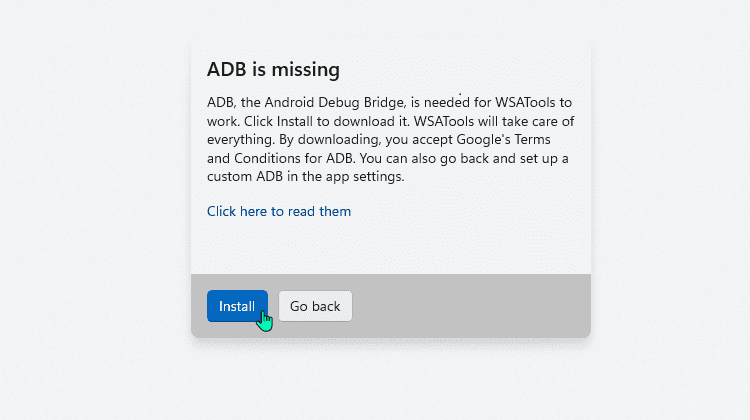Click the ADB description paragraph text
This screenshot has height=420, width=750.
click(x=391, y=139)
